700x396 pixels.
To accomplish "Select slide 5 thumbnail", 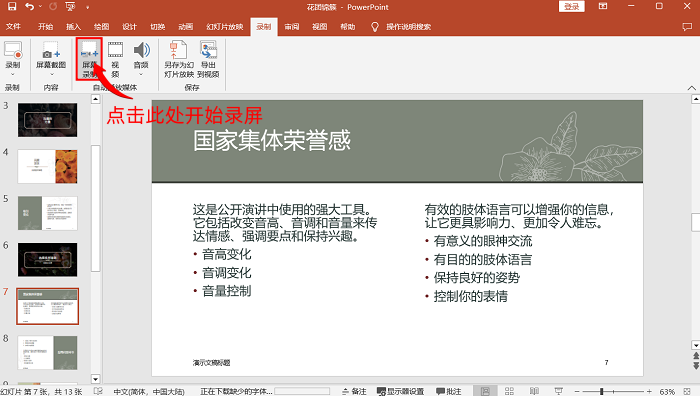I will tap(47, 213).
